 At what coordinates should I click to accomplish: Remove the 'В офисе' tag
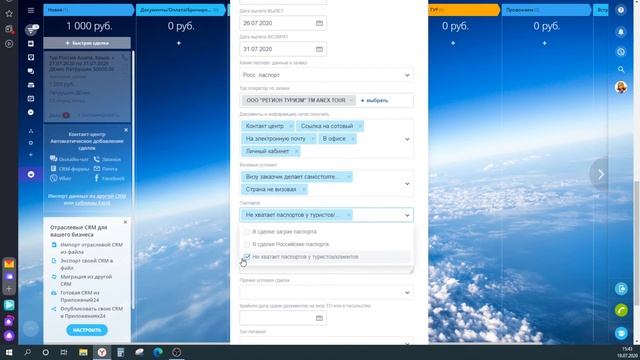pyautogui.click(x=353, y=139)
